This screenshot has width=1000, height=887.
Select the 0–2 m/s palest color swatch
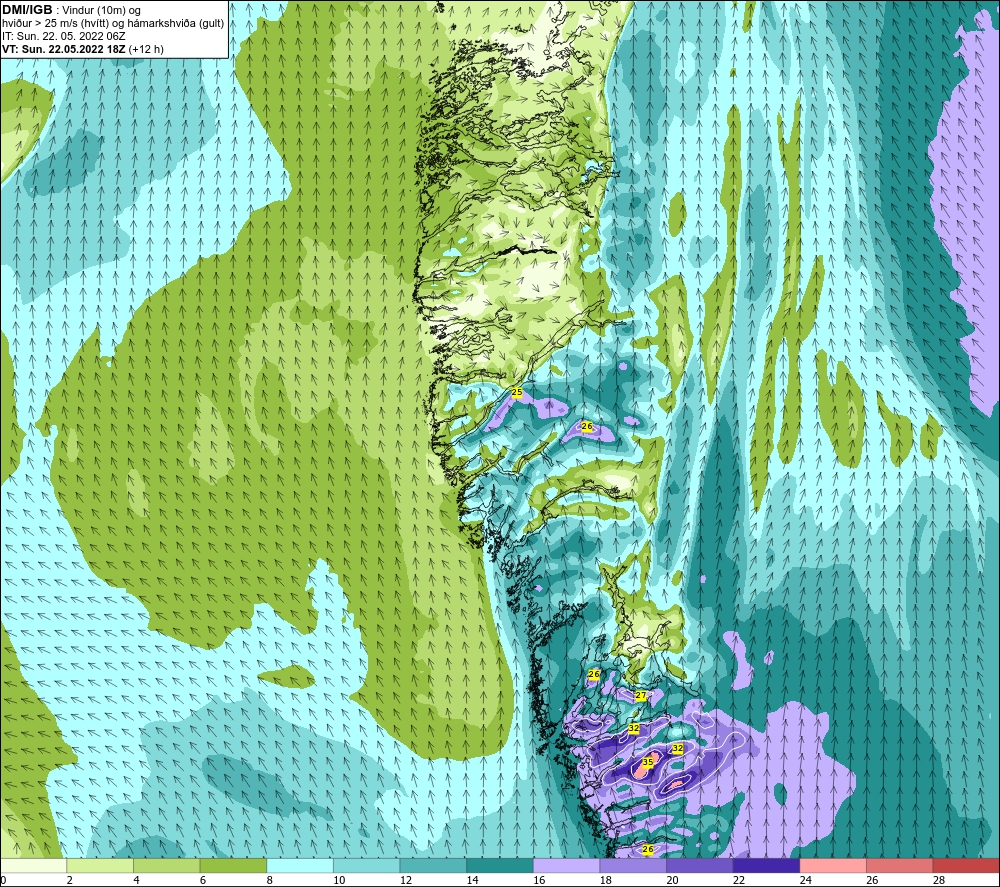[x=34, y=865]
